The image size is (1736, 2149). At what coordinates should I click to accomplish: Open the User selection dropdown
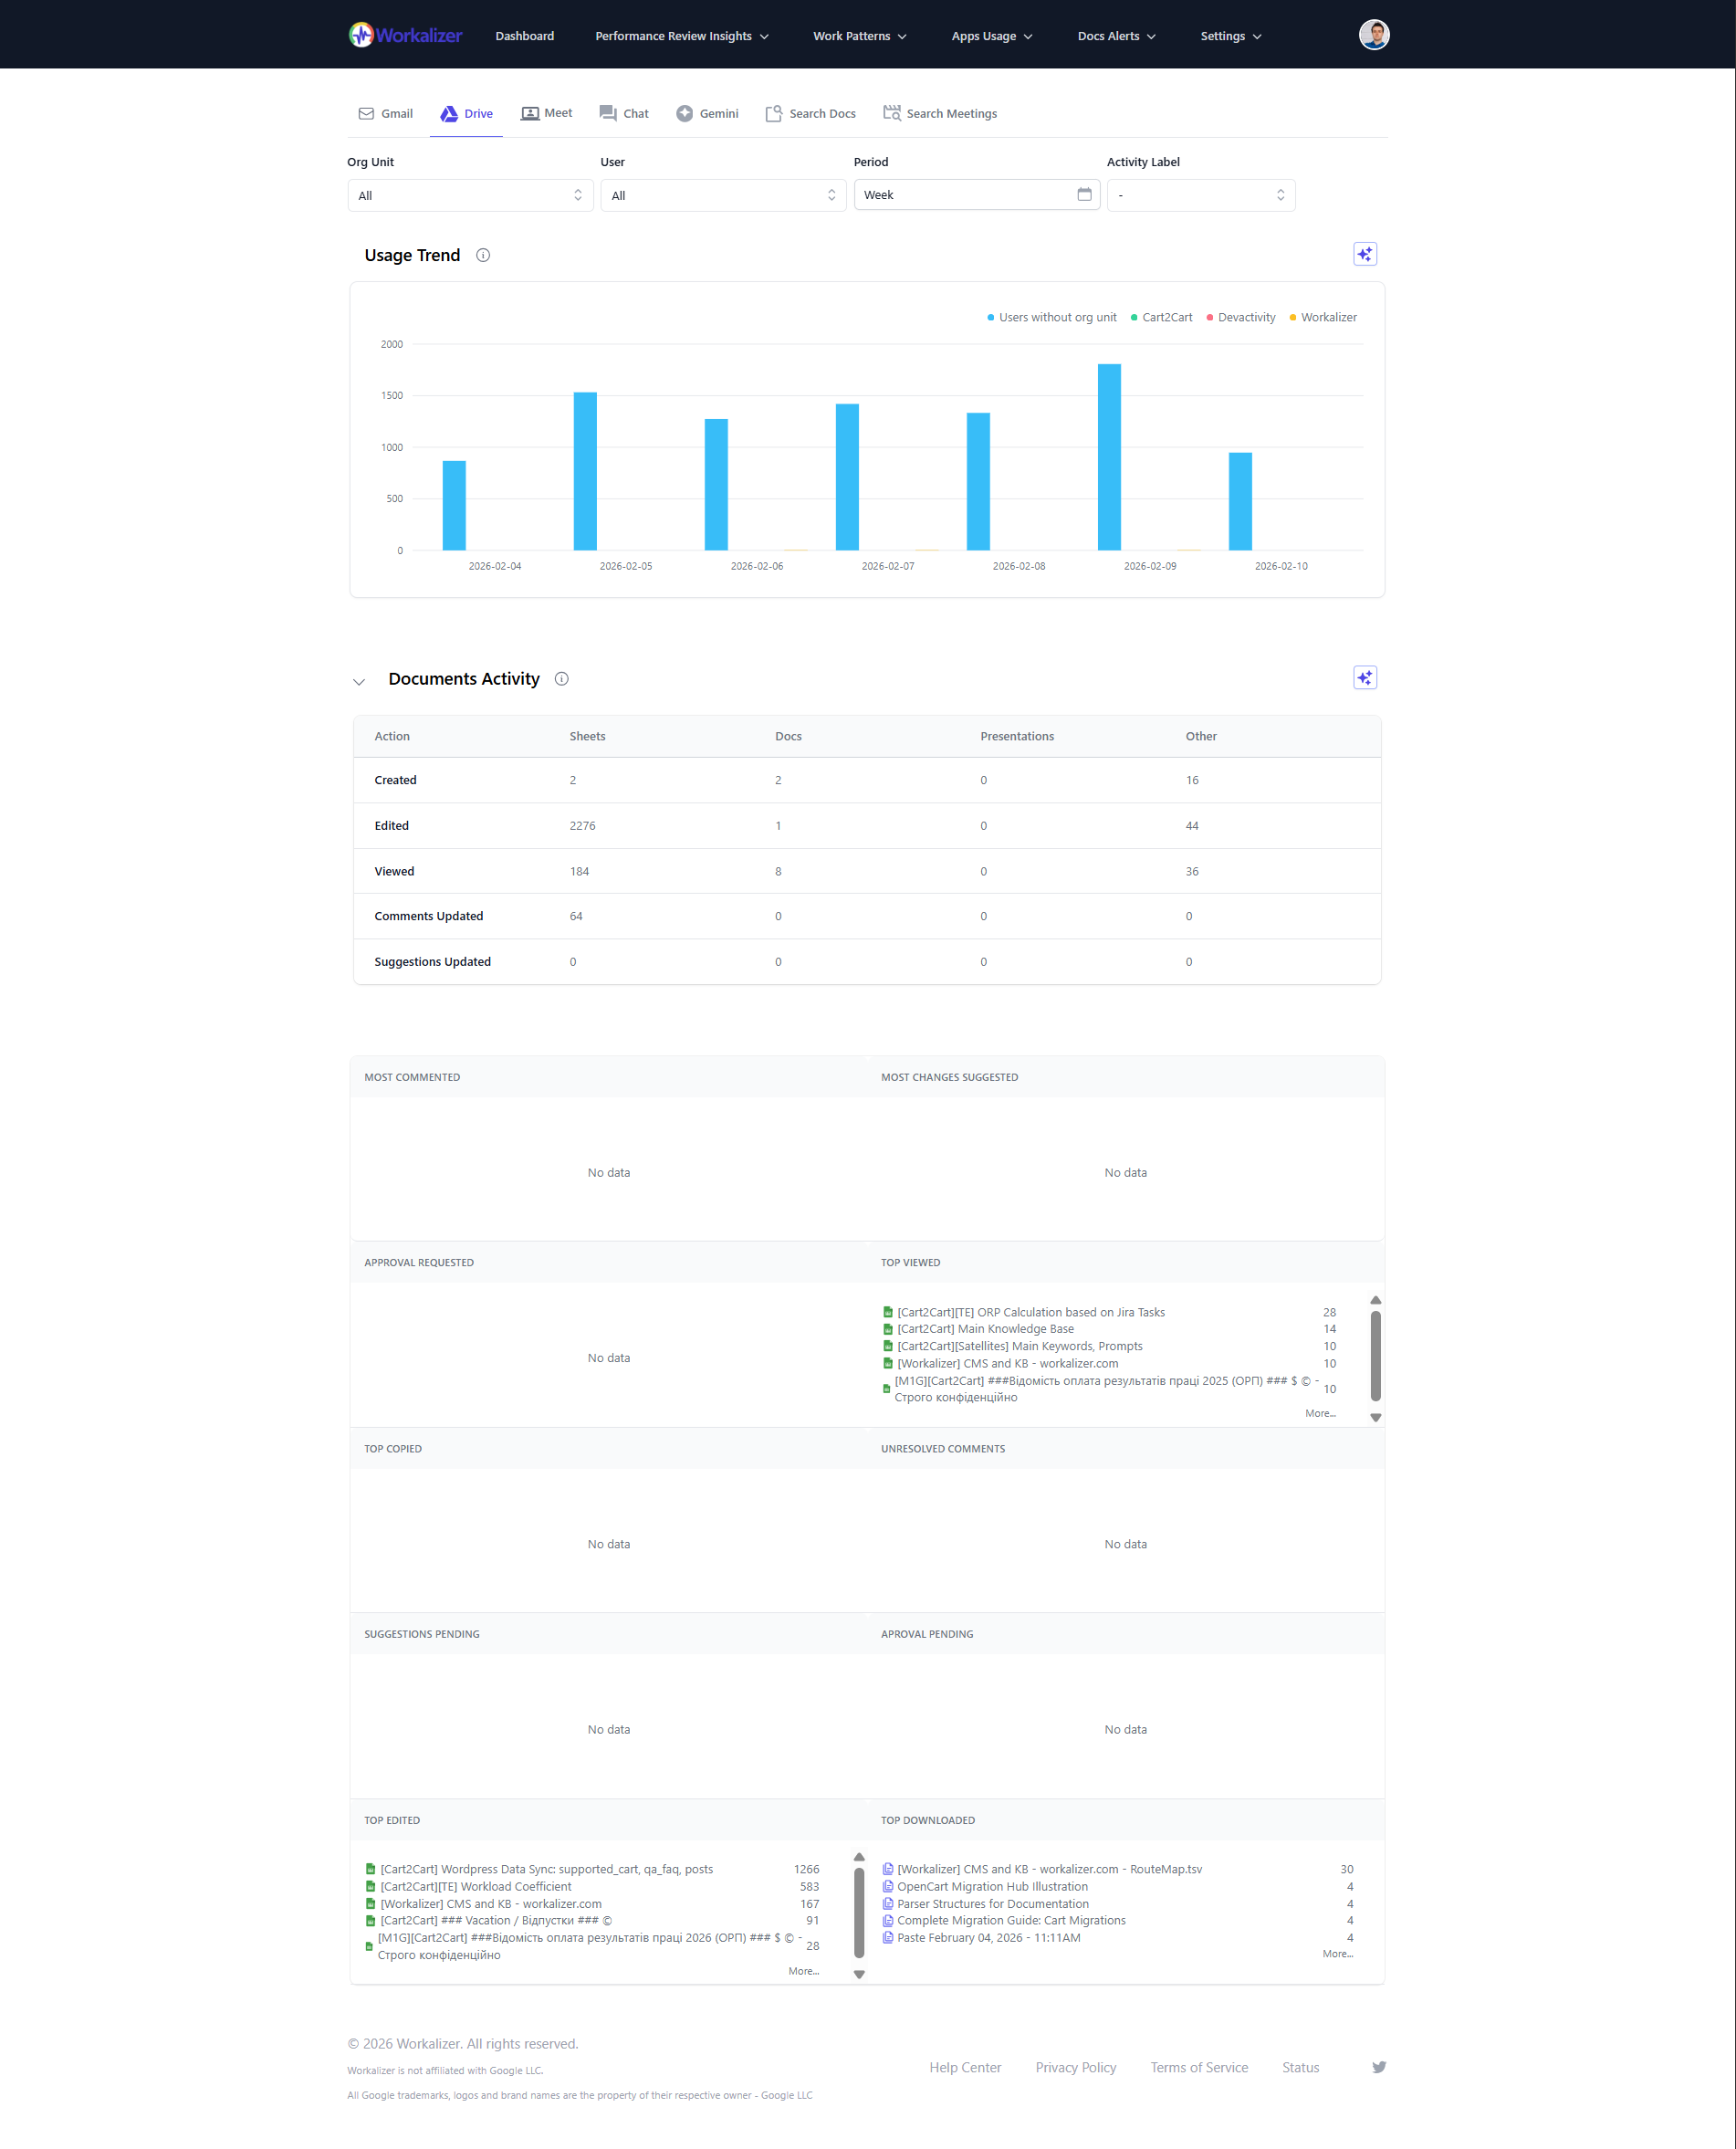723,194
